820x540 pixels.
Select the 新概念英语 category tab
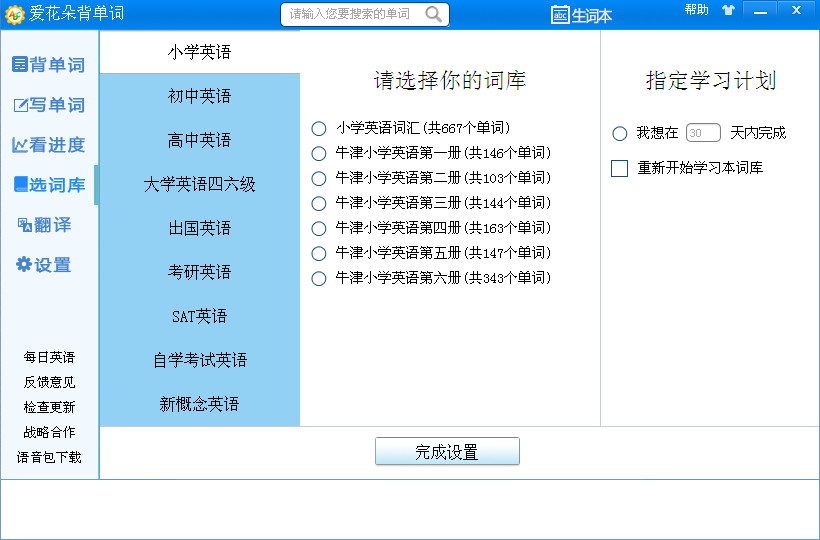point(199,404)
